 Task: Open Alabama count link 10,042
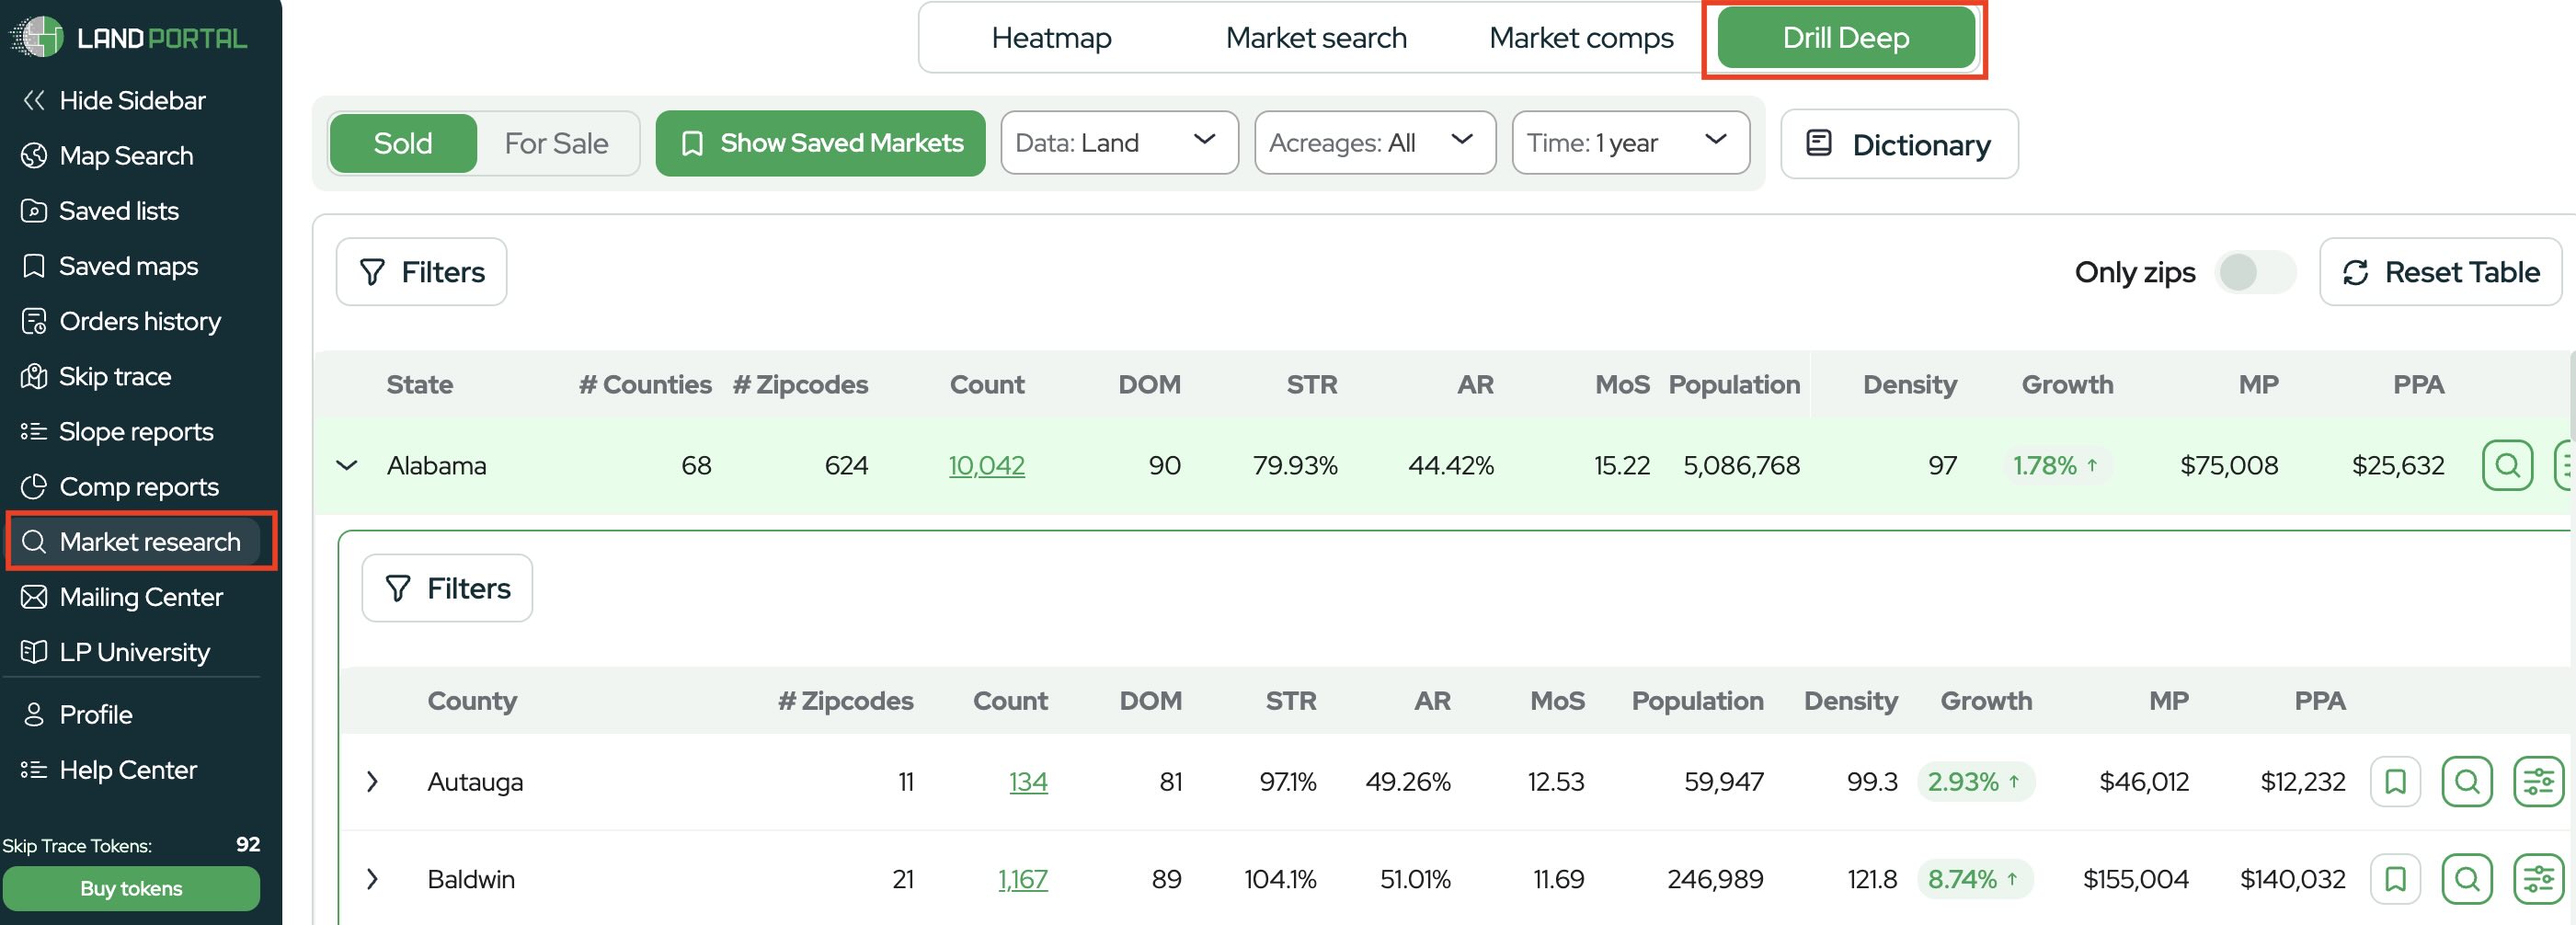[986, 465]
